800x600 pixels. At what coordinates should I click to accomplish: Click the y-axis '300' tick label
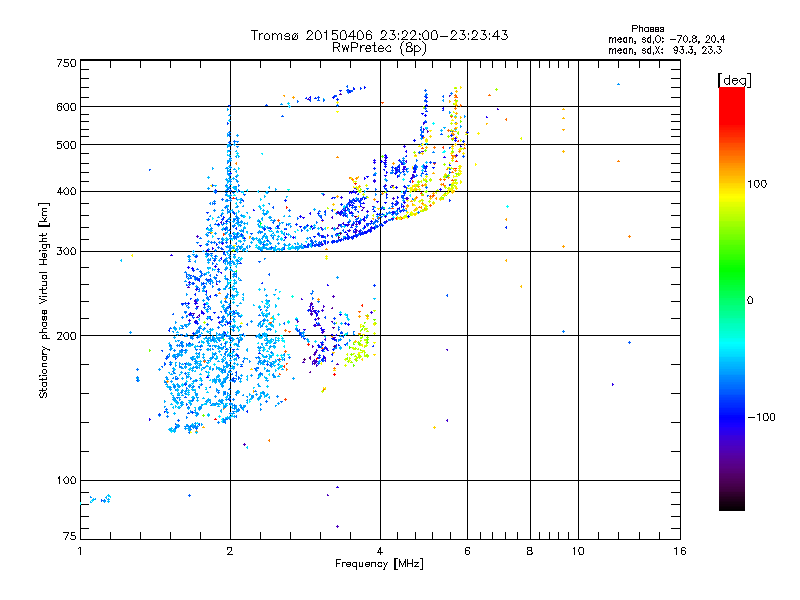point(66,252)
